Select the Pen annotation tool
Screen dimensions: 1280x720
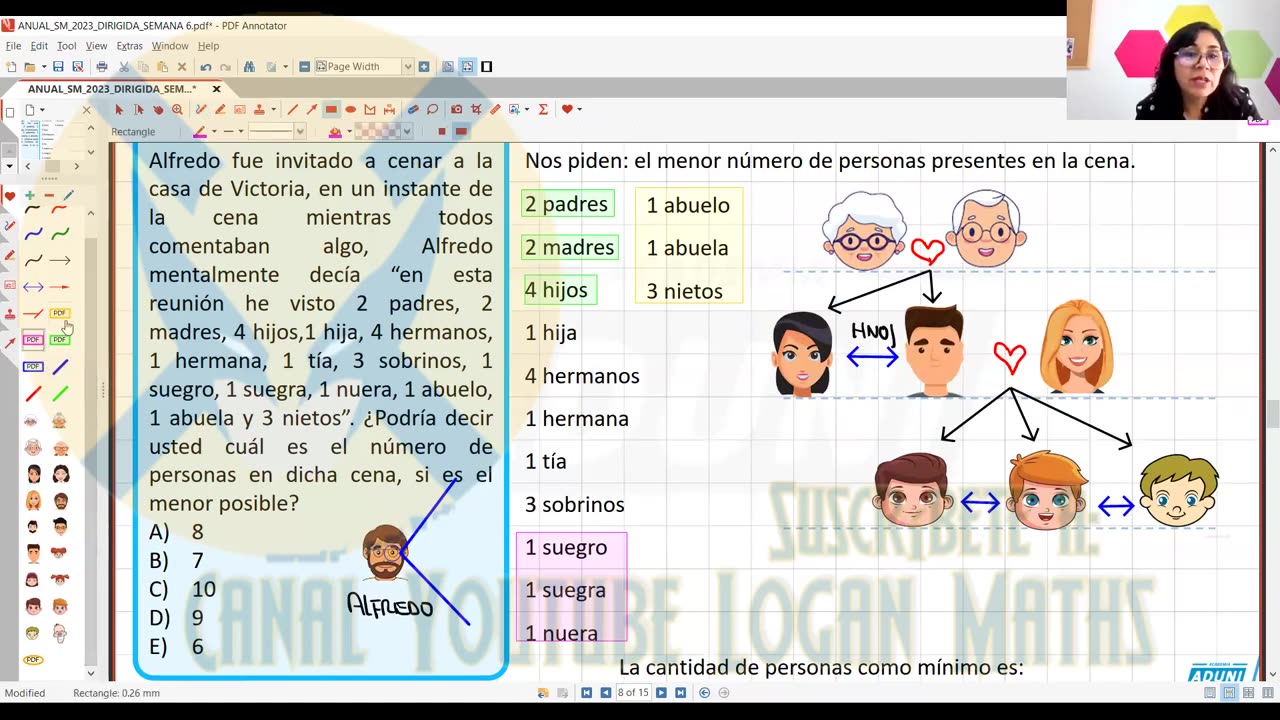[x=201, y=109]
